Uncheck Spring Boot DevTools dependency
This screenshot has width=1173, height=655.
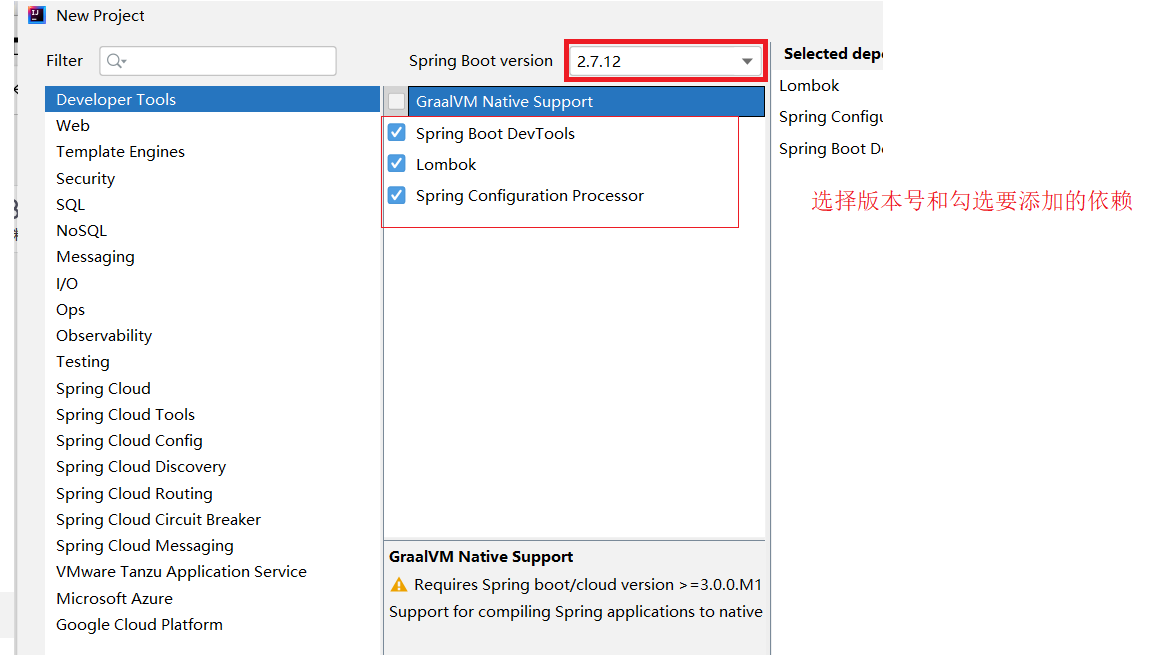[397, 132]
